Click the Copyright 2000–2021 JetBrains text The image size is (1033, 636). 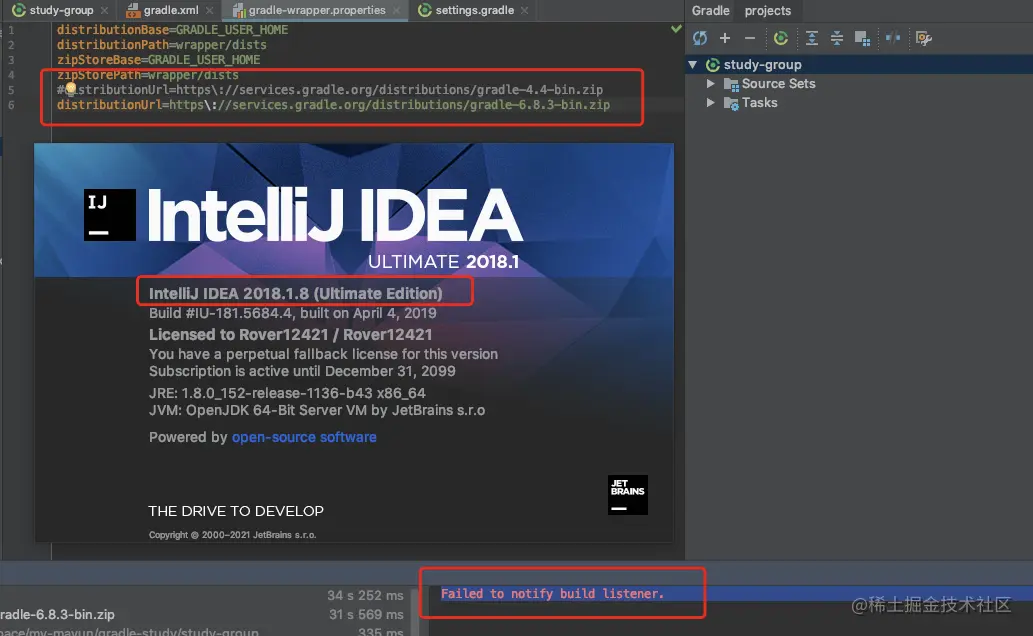pyautogui.click(x=232, y=535)
